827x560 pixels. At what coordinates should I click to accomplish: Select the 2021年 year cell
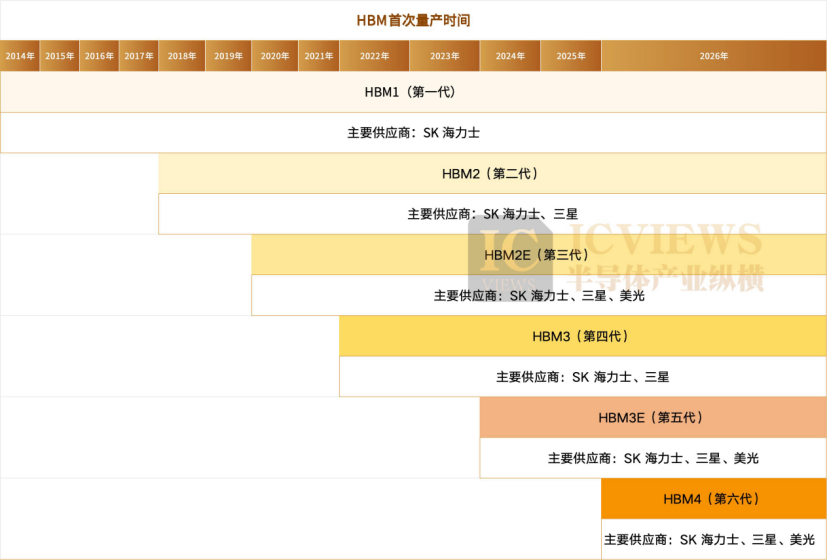tap(319, 56)
